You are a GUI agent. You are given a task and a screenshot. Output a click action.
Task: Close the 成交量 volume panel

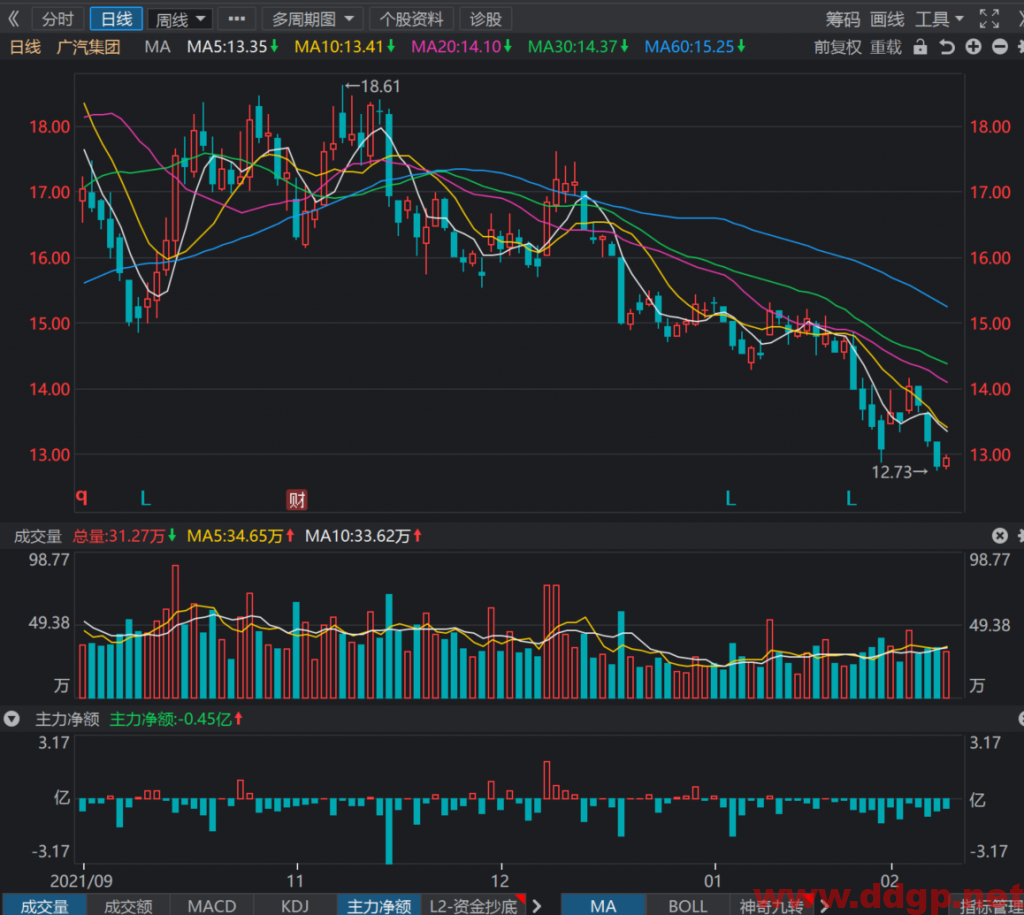[x=1000, y=536]
